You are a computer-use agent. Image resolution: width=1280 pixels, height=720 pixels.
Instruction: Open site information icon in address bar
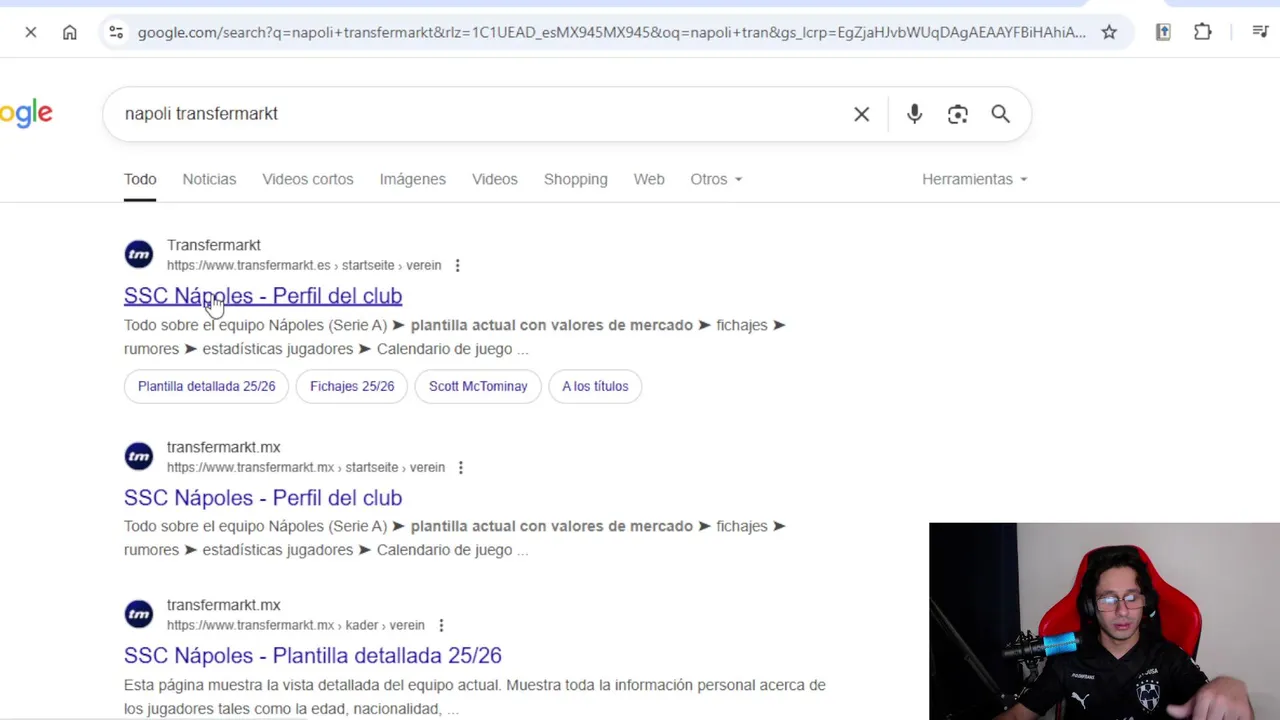[x=116, y=32]
